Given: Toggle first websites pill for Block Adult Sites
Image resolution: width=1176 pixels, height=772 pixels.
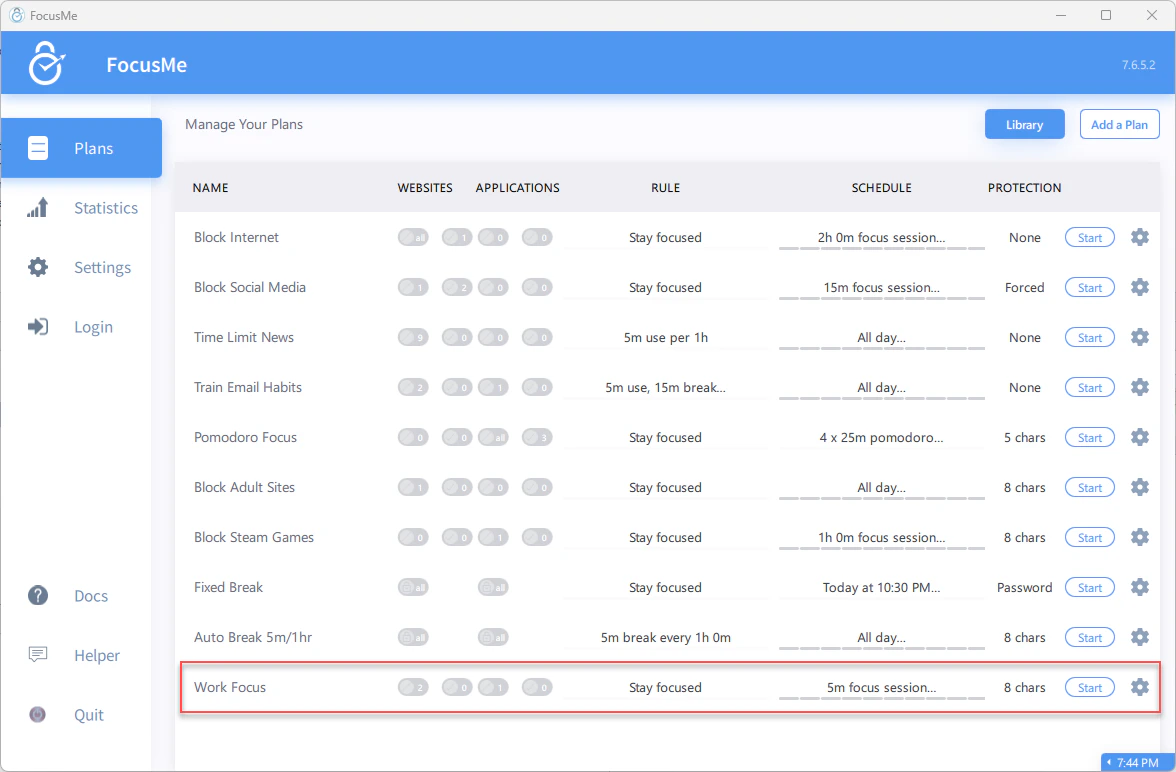Looking at the screenshot, I should tap(413, 488).
